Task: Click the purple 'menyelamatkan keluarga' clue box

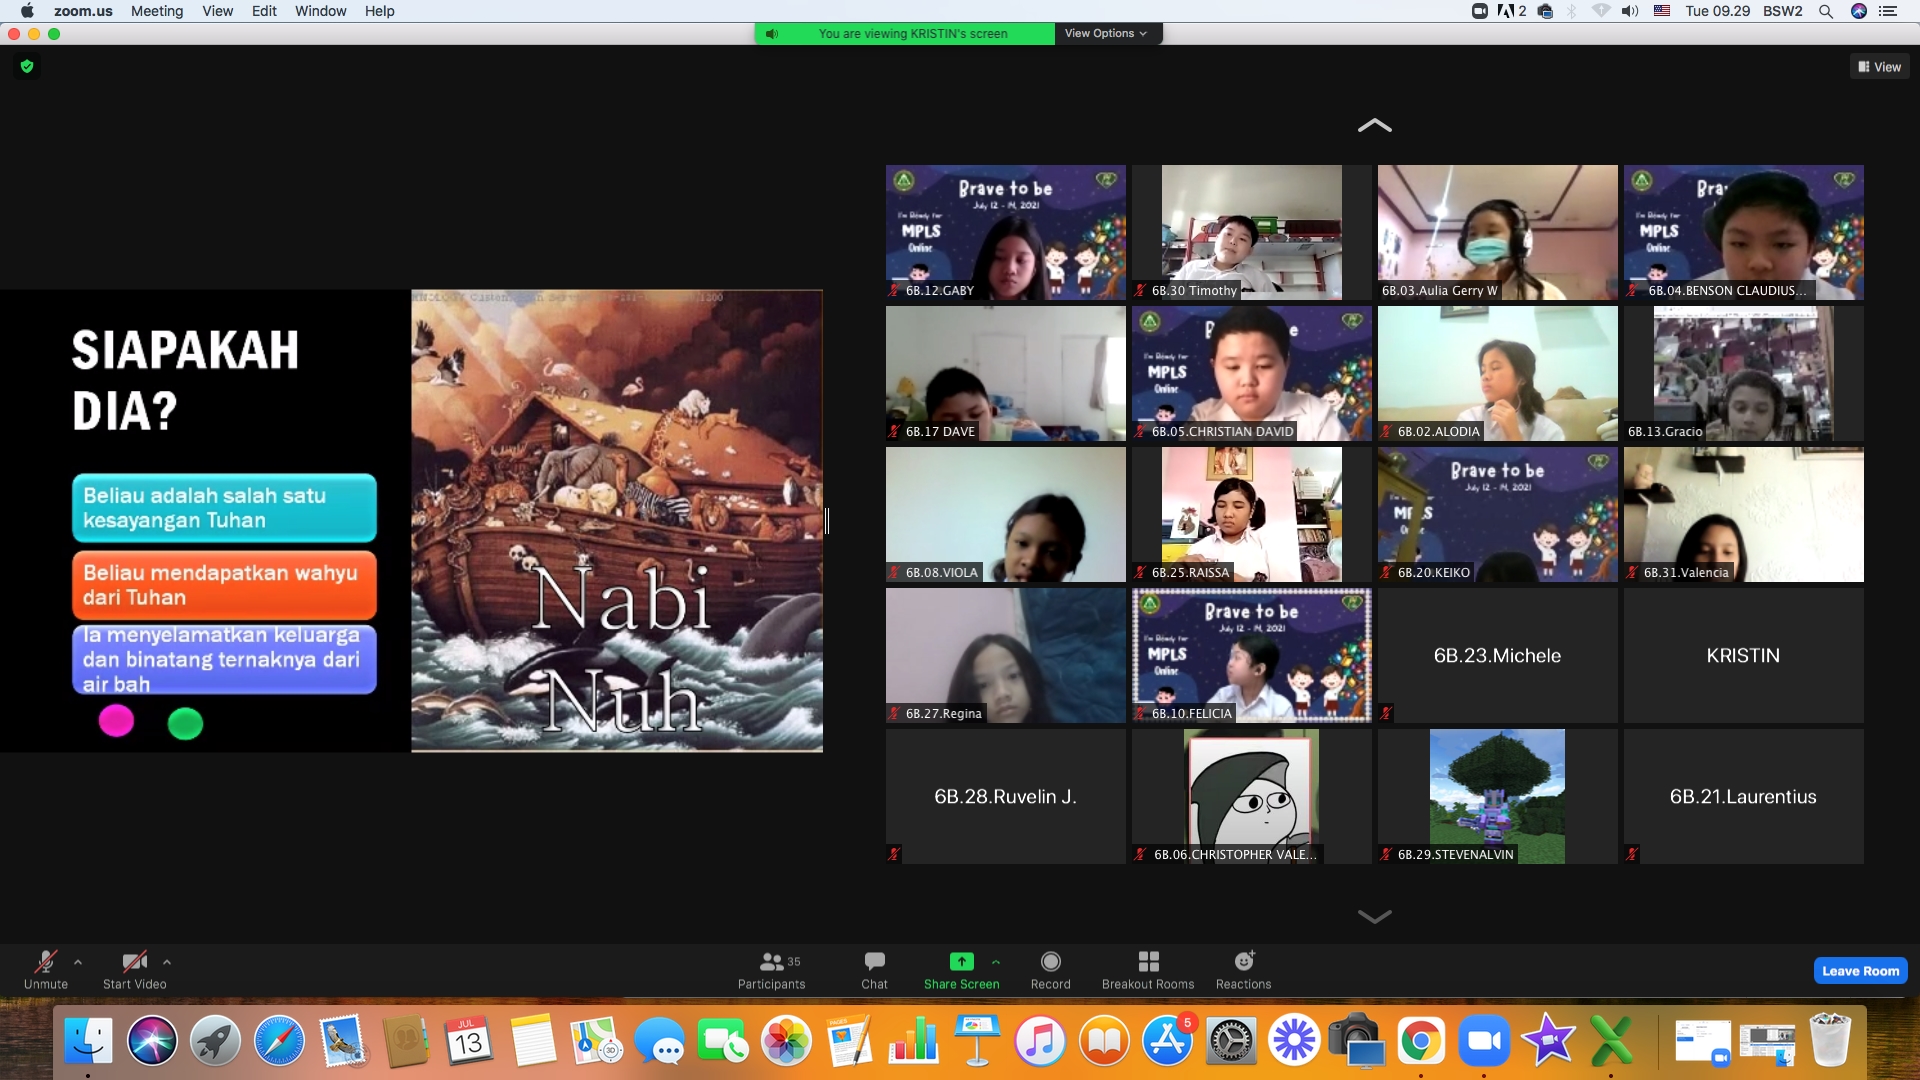Action: tap(224, 660)
